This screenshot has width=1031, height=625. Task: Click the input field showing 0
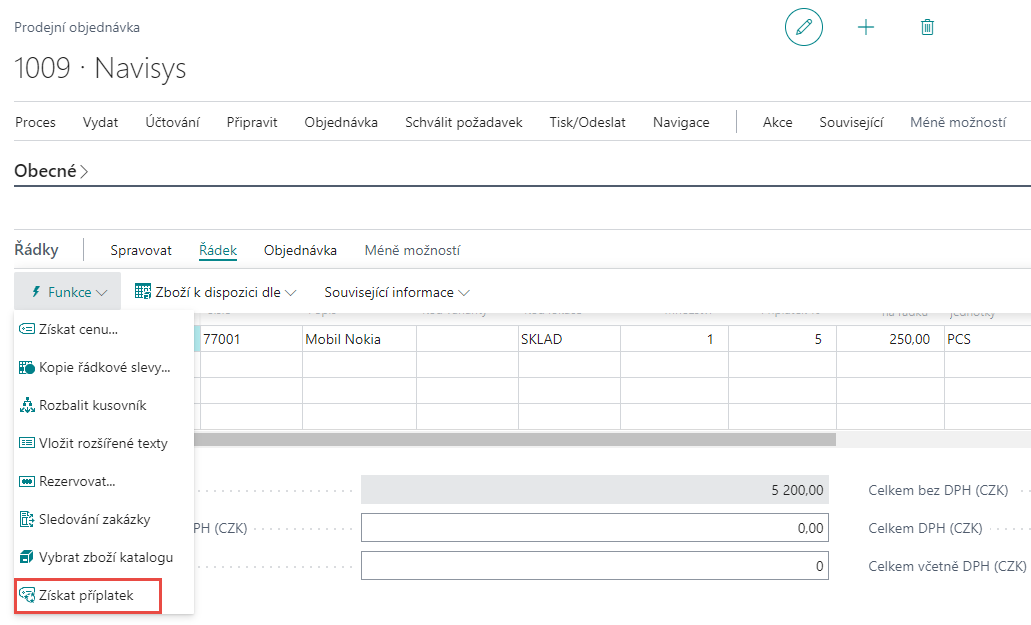pyautogui.click(x=594, y=566)
